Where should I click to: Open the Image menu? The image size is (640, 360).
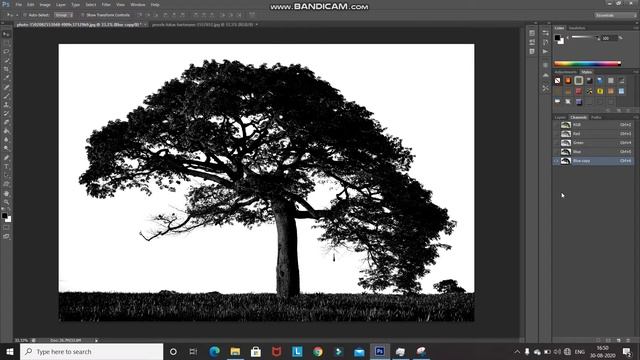click(x=45, y=5)
